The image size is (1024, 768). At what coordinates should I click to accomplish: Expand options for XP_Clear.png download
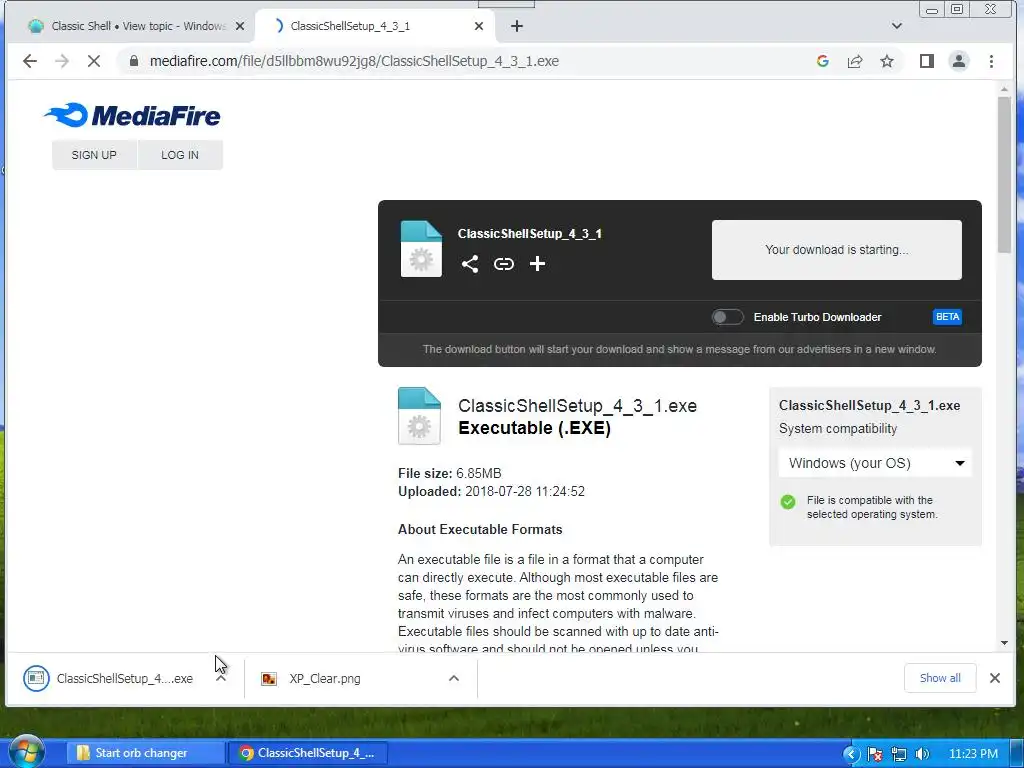click(454, 679)
